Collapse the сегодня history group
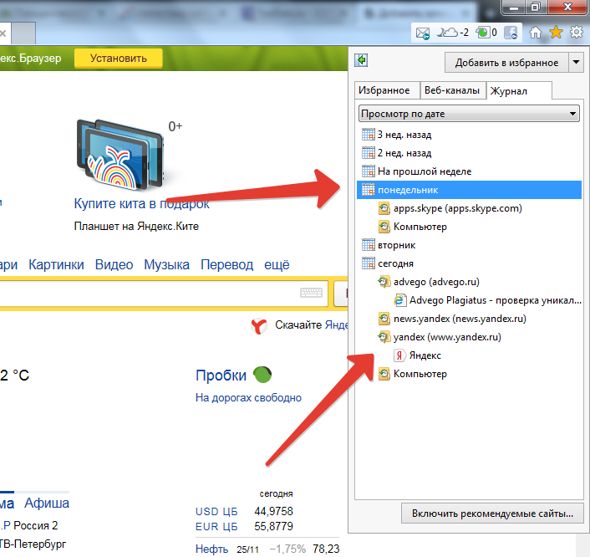 388,263
